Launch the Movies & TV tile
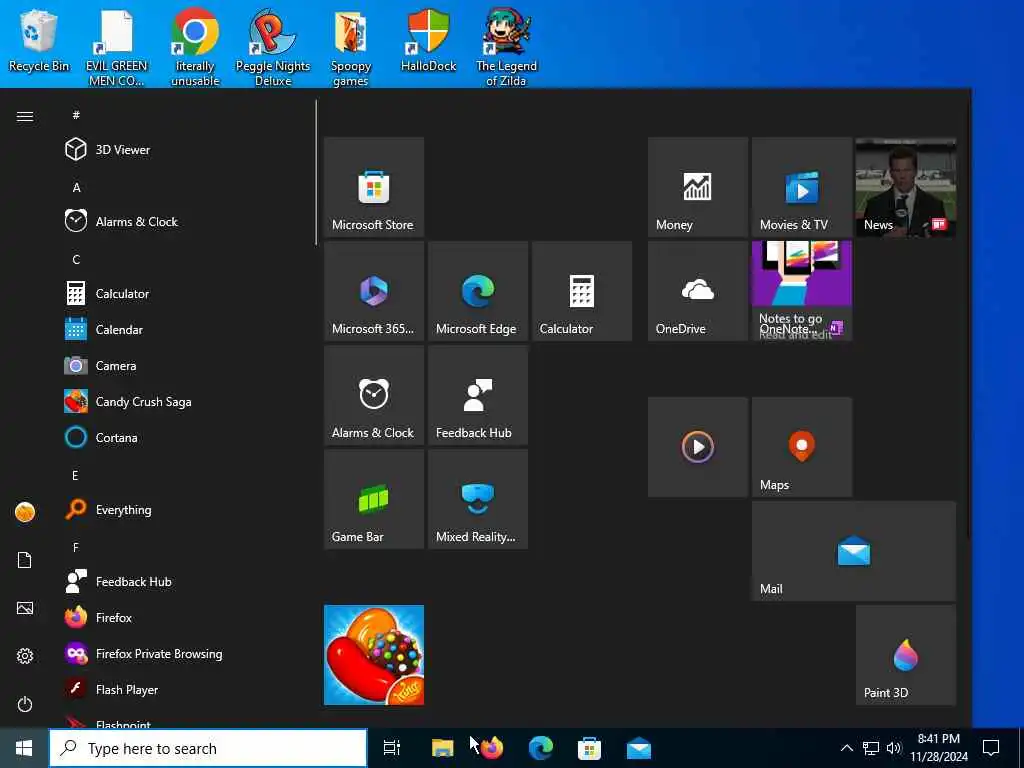Image resolution: width=1024 pixels, height=768 pixels. 801,187
